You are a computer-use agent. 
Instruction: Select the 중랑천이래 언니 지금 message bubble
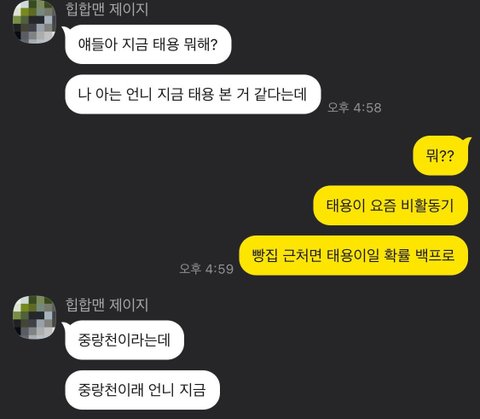pyautogui.click(x=142, y=390)
